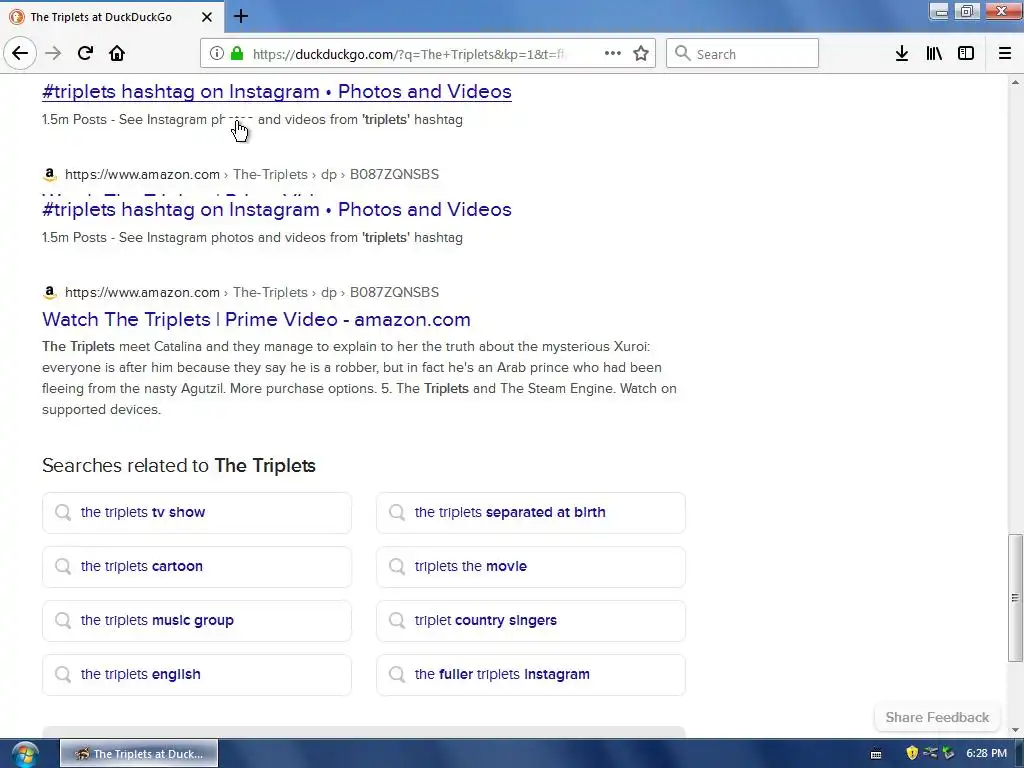Click the green arrow tray icon left of clock

948,754
